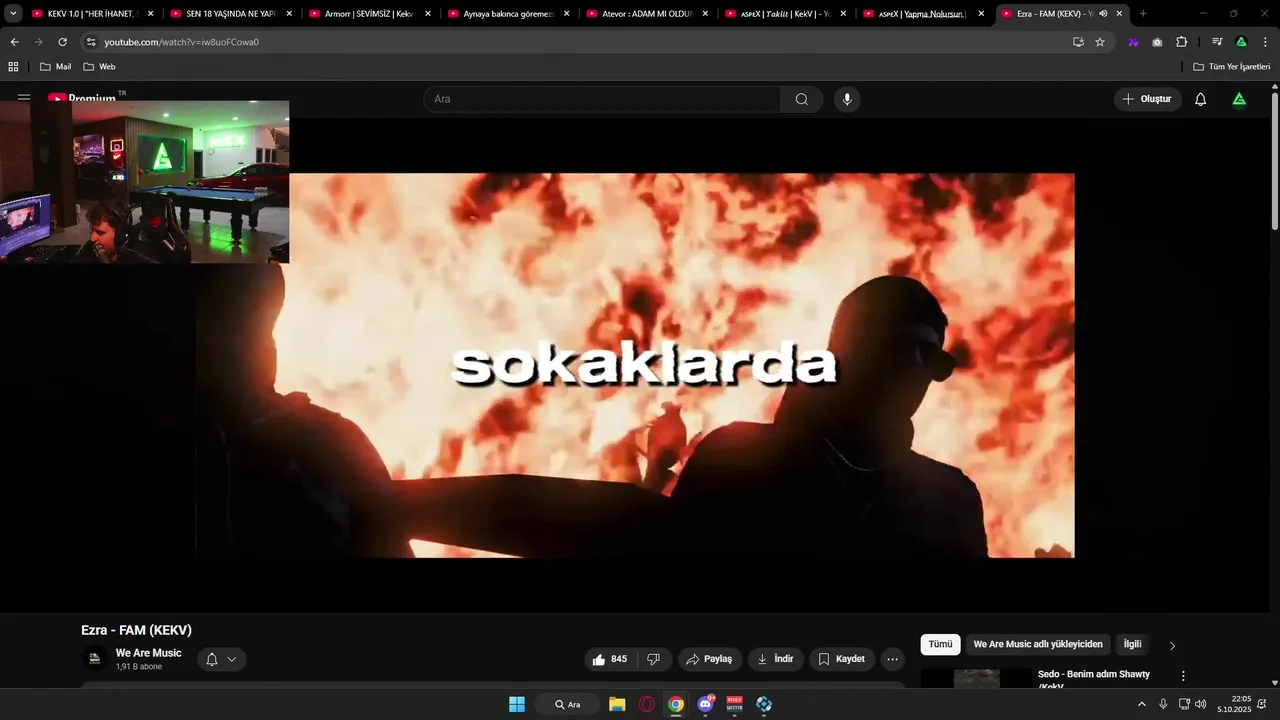
Task: Select the İlgili filter chip
Action: tap(1132, 645)
